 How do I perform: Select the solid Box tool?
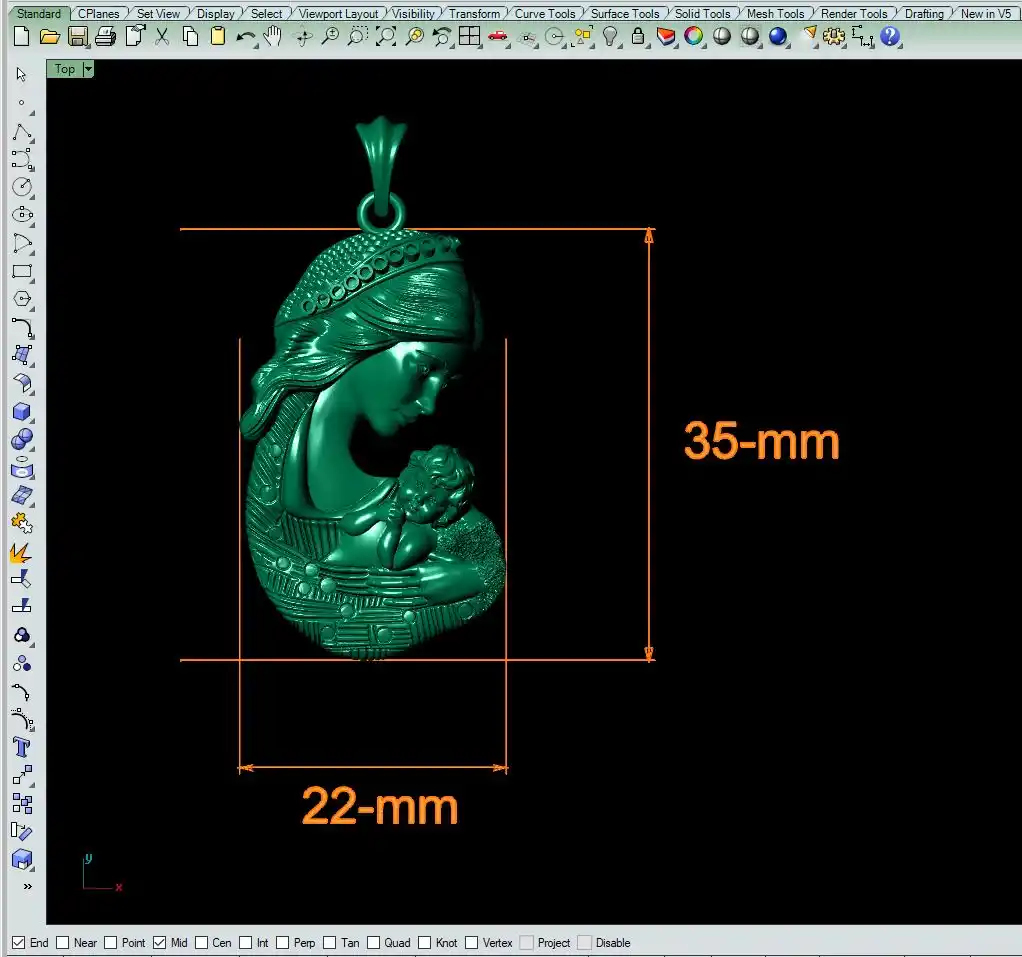[x=22, y=412]
